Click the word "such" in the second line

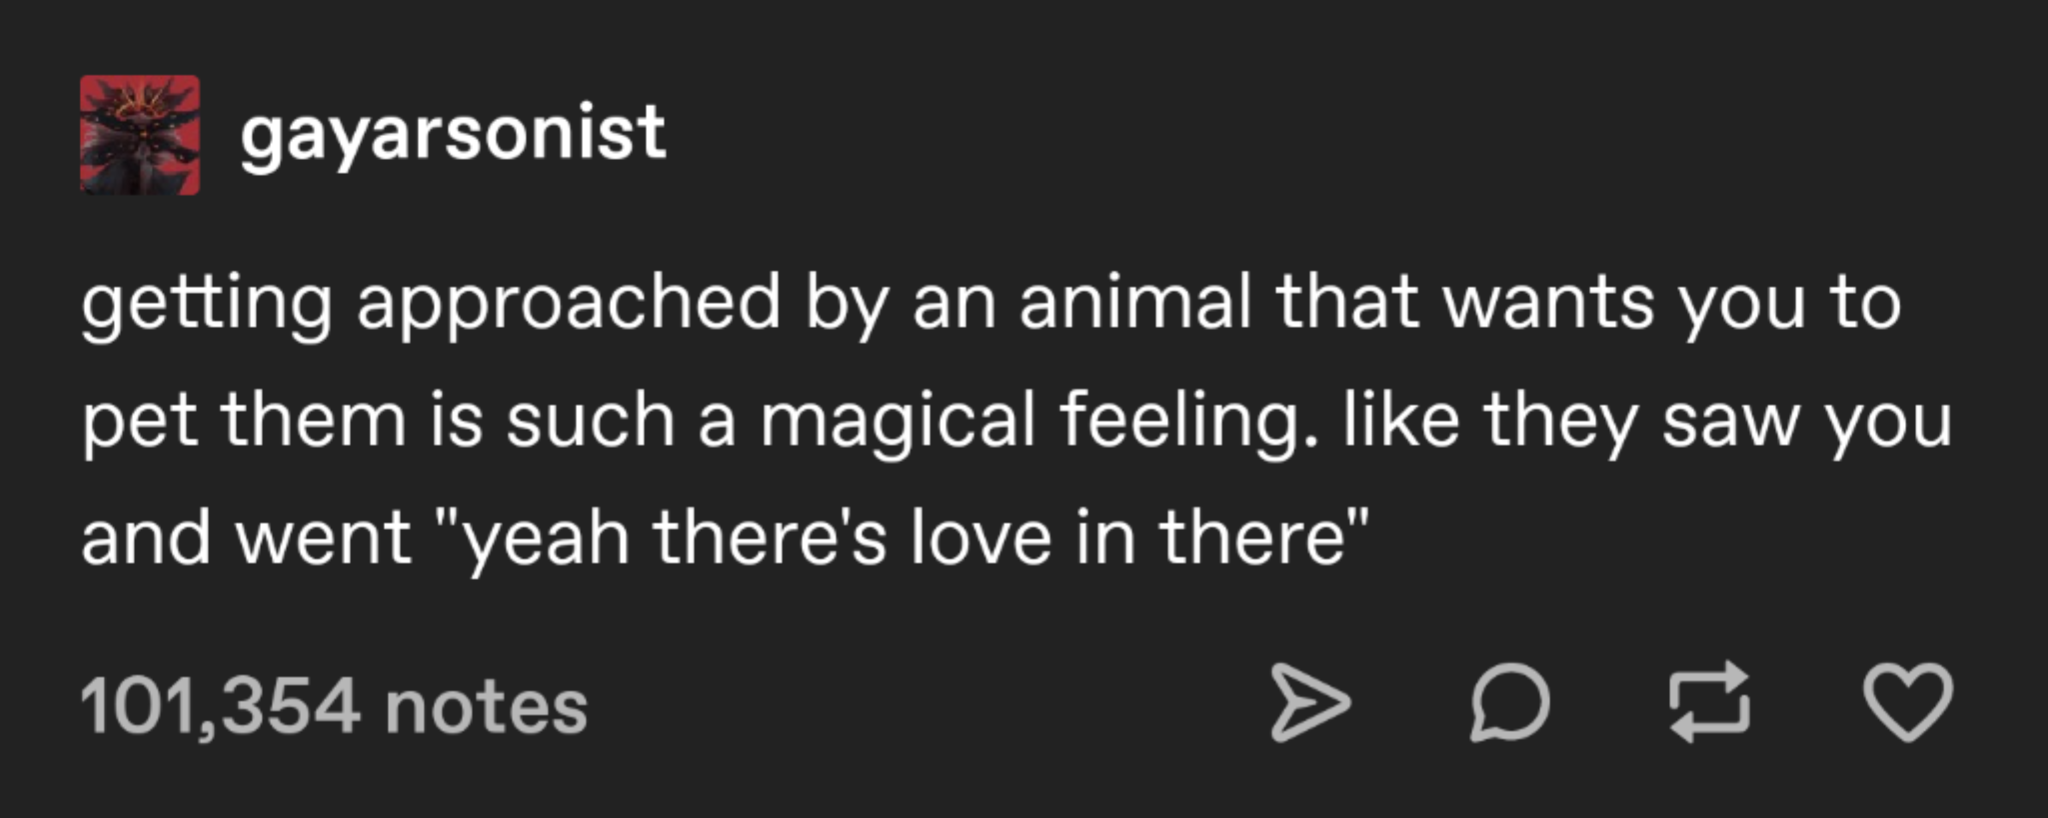[x=590, y=420]
